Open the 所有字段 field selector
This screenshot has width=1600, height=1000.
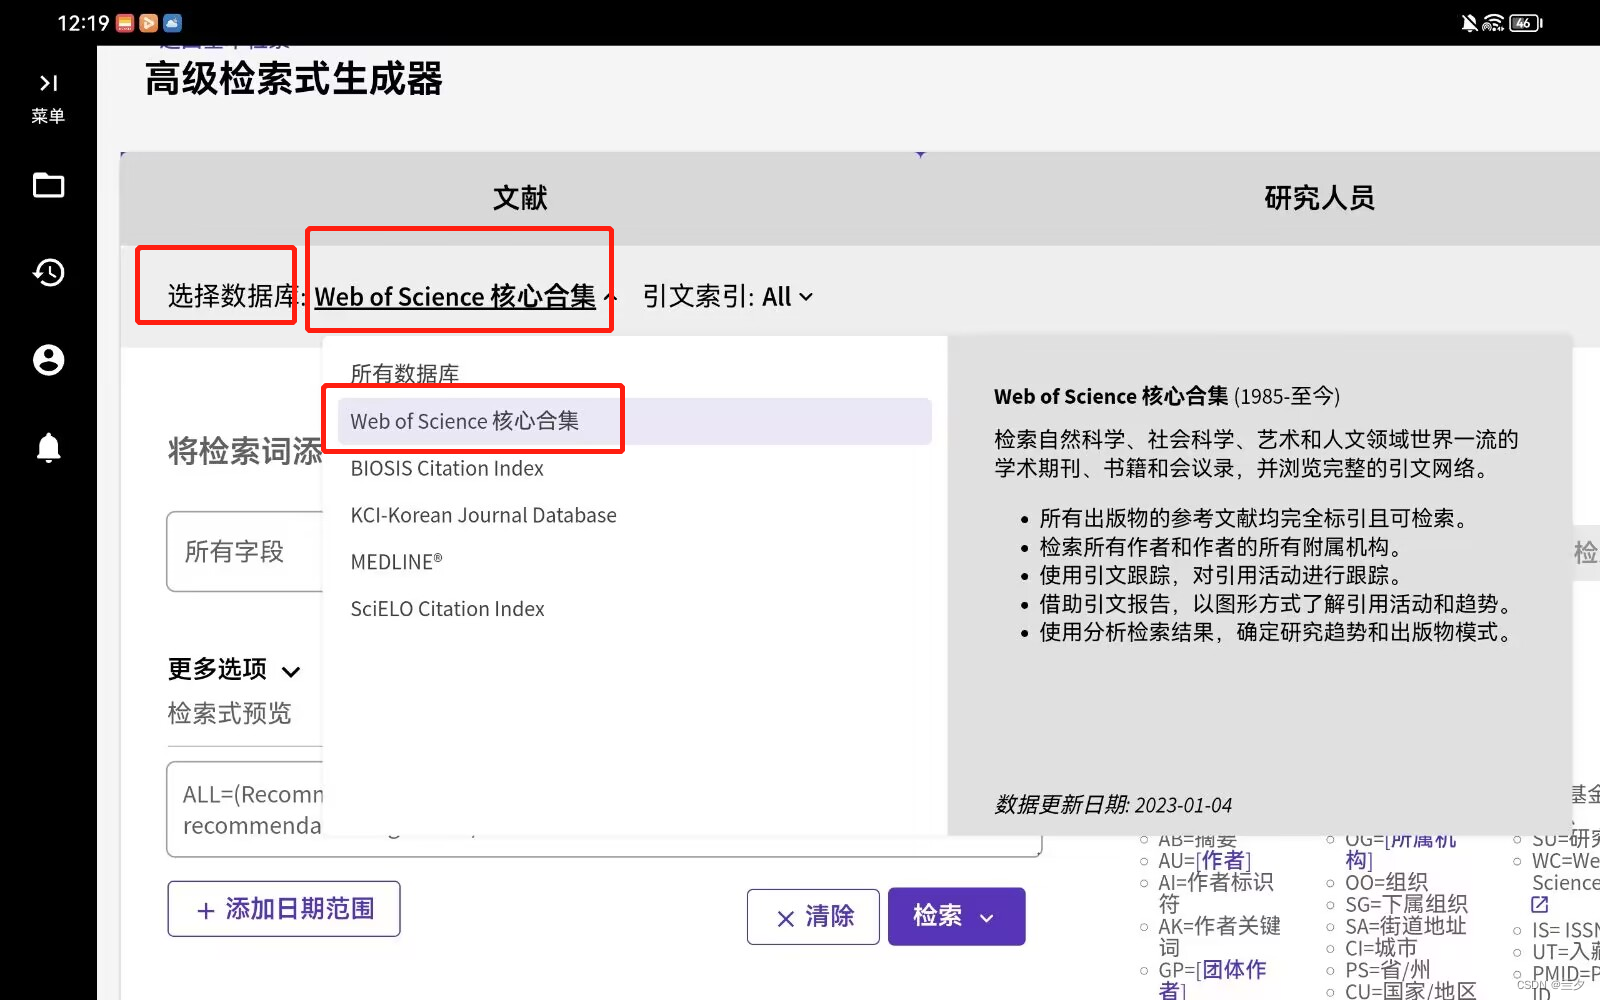[x=245, y=552]
